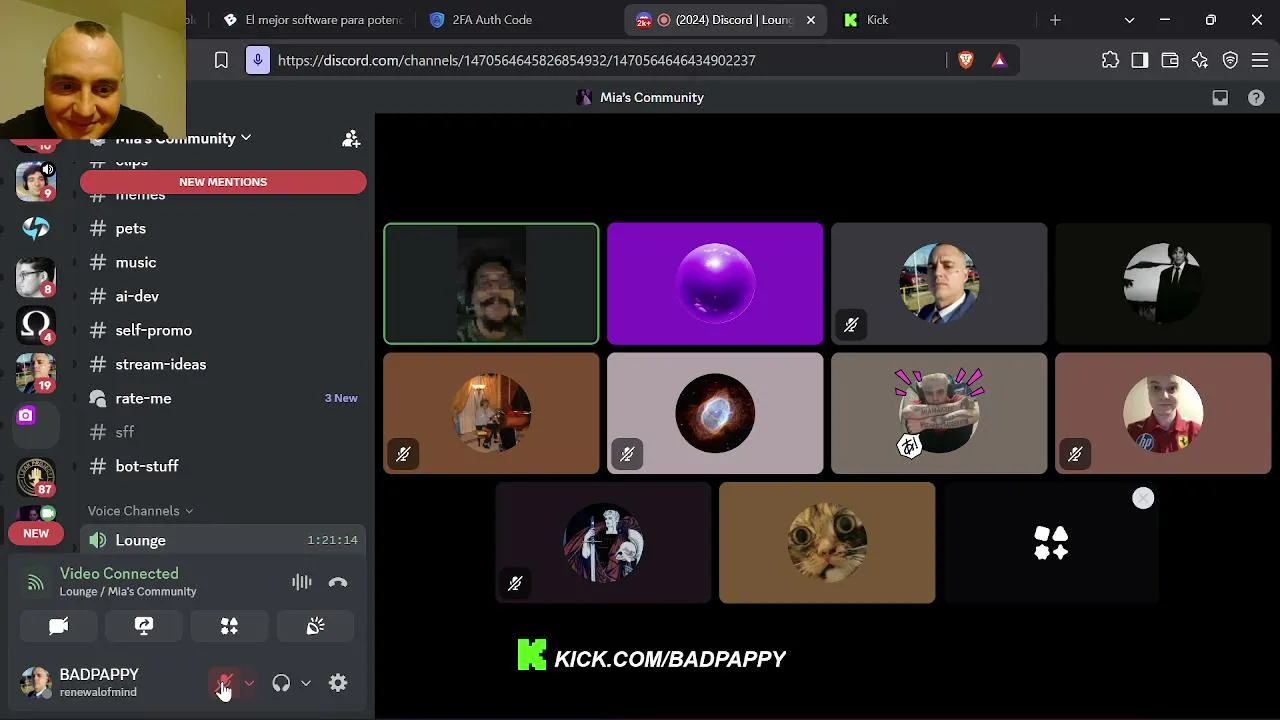Unmute the microphone in user panel
The image size is (1280, 720).
[x=226, y=683]
